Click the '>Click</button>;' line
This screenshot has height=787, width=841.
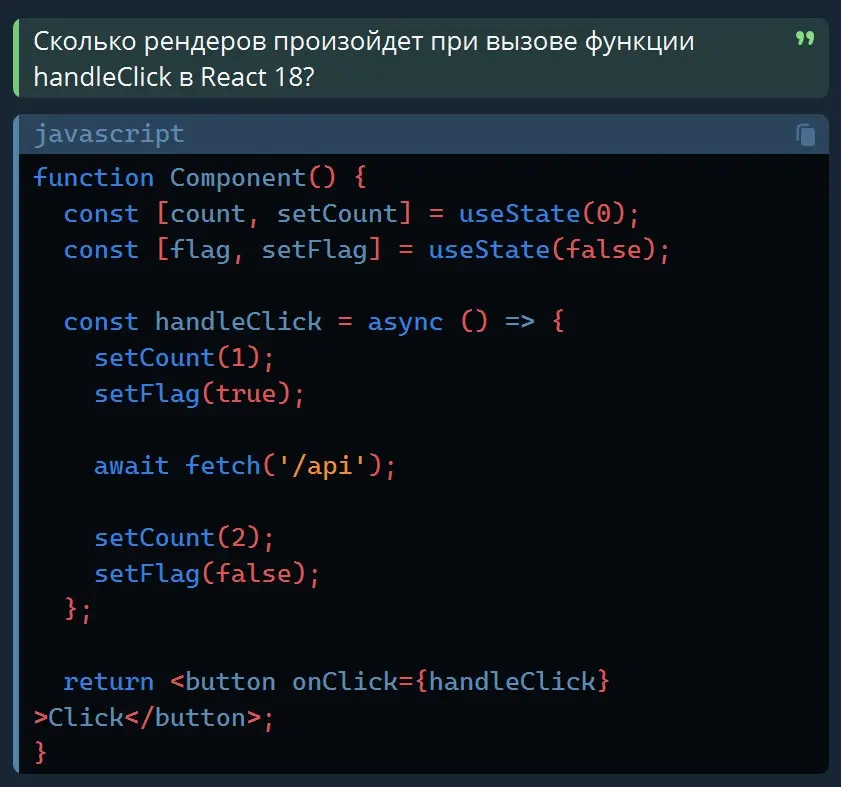[x=154, y=718]
